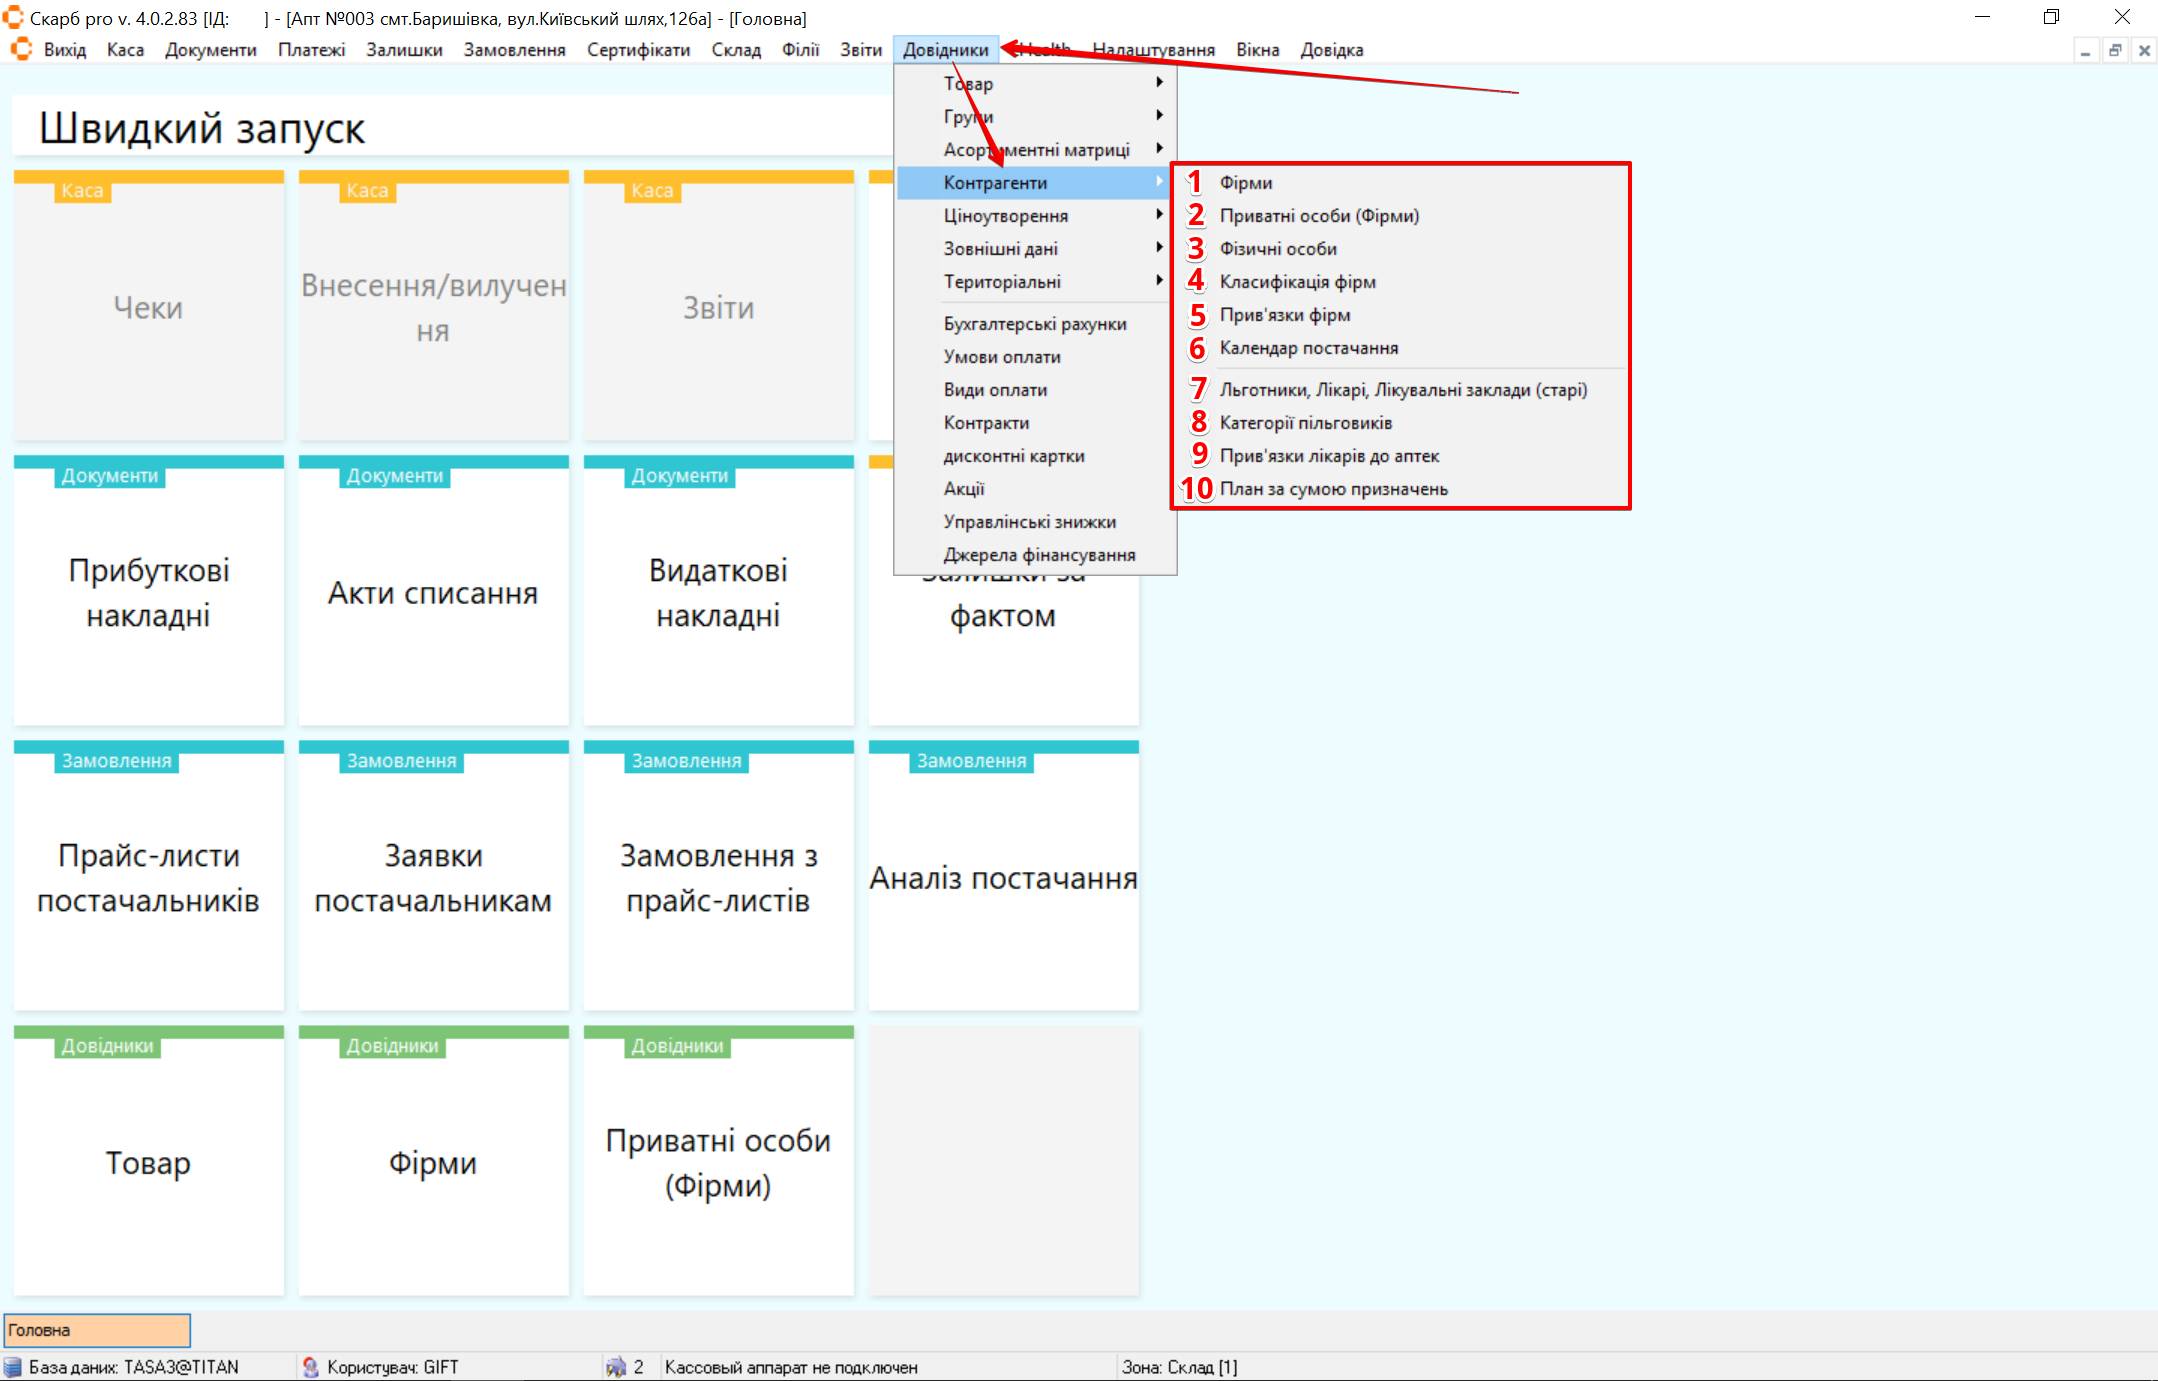Click the Скарб app logo icon in menu bar

tap(21, 49)
